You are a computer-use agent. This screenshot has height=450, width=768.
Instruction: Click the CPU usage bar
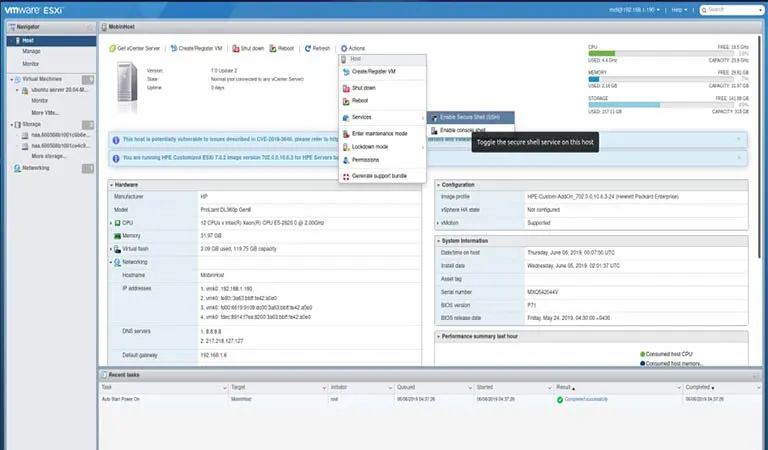click(x=661, y=54)
